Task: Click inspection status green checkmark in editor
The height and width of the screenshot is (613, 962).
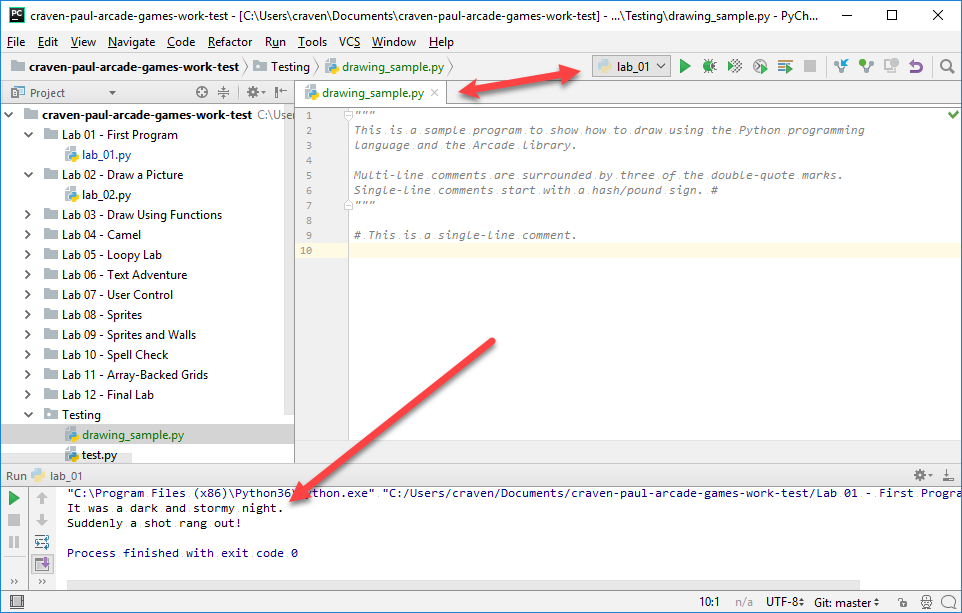Action: click(x=953, y=114)
